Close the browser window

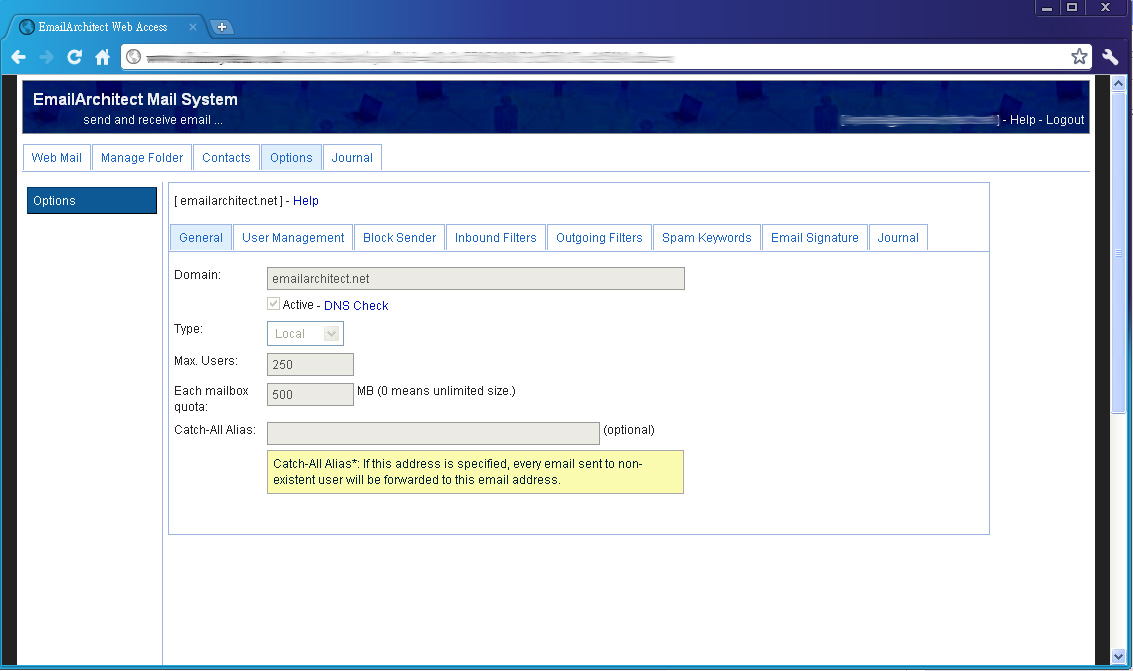pos(1106,8)
